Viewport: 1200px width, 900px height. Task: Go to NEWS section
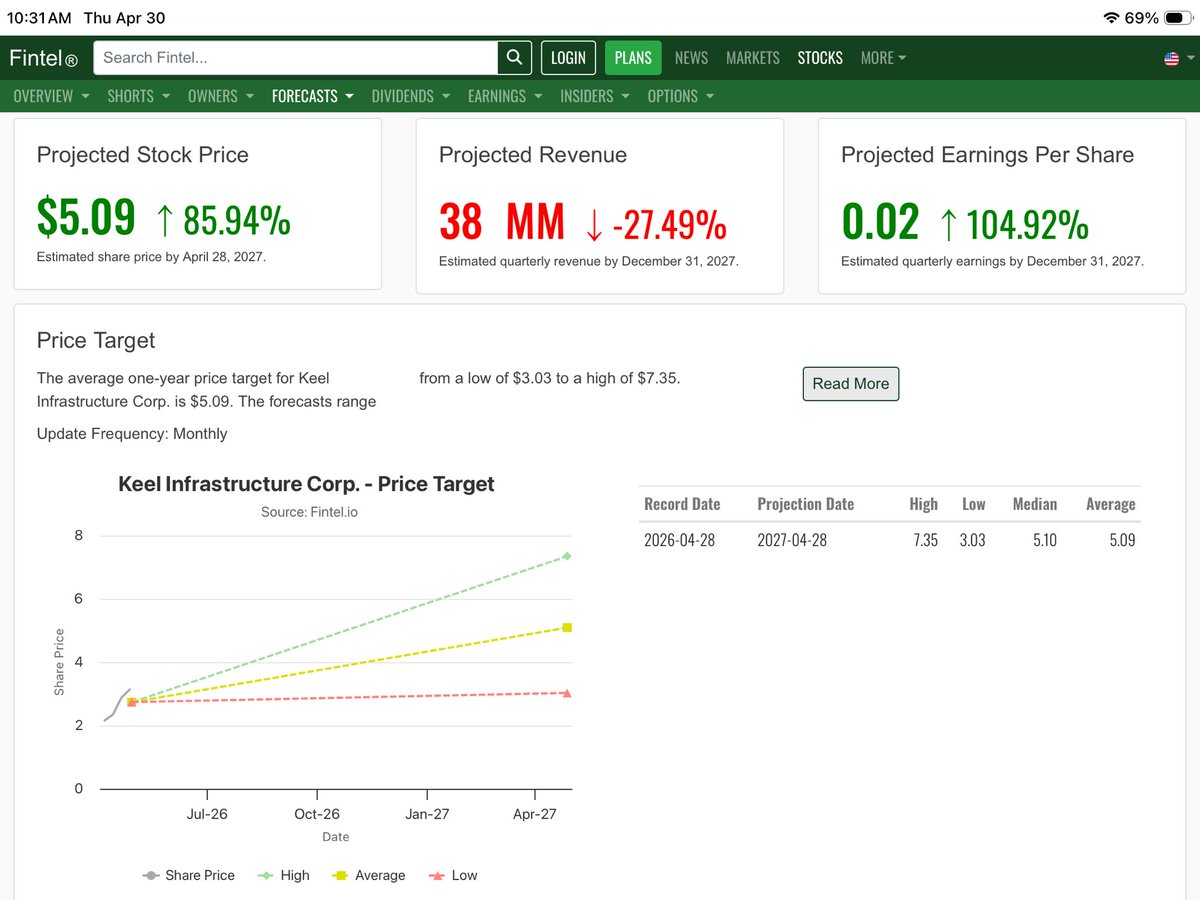pyautogui.click(x=691, y=58)
